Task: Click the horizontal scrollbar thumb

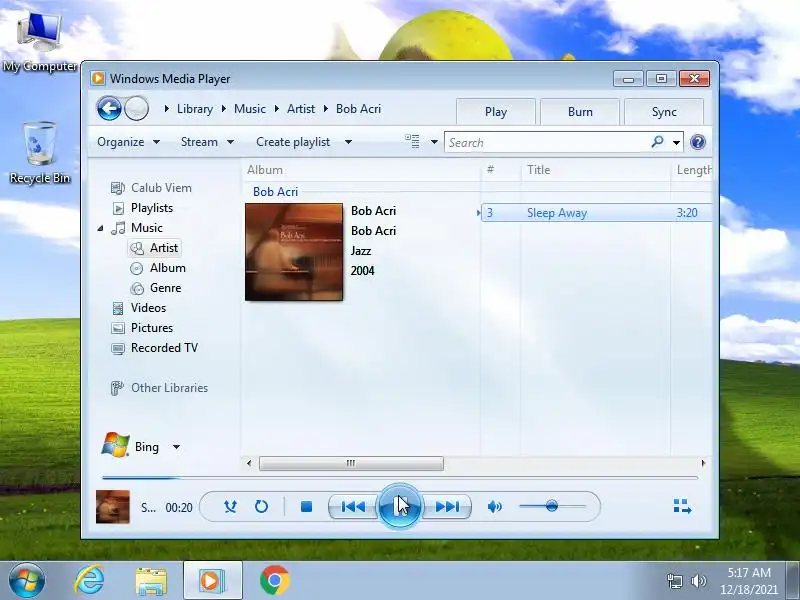Action: 351,463
